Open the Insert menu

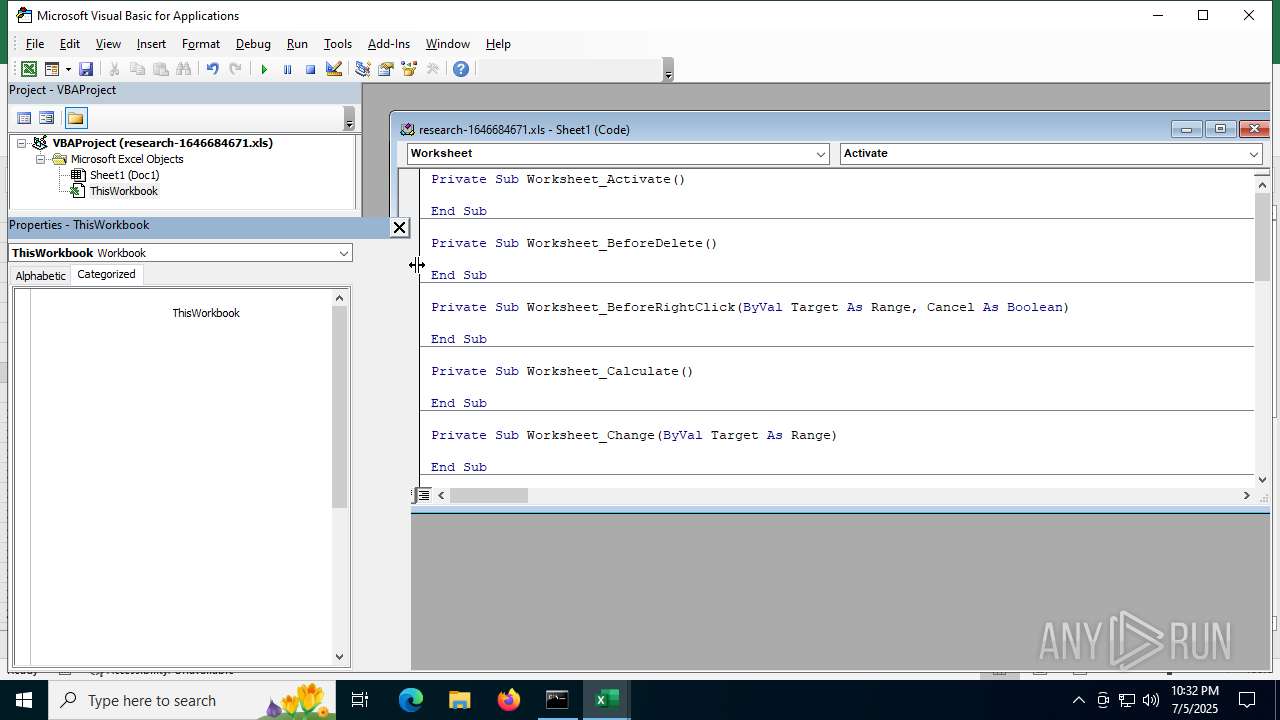coord(151,44)
